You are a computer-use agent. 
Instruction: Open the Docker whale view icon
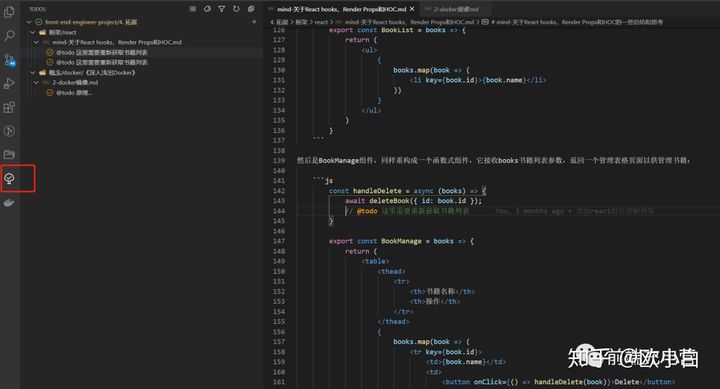pos(9,203)
